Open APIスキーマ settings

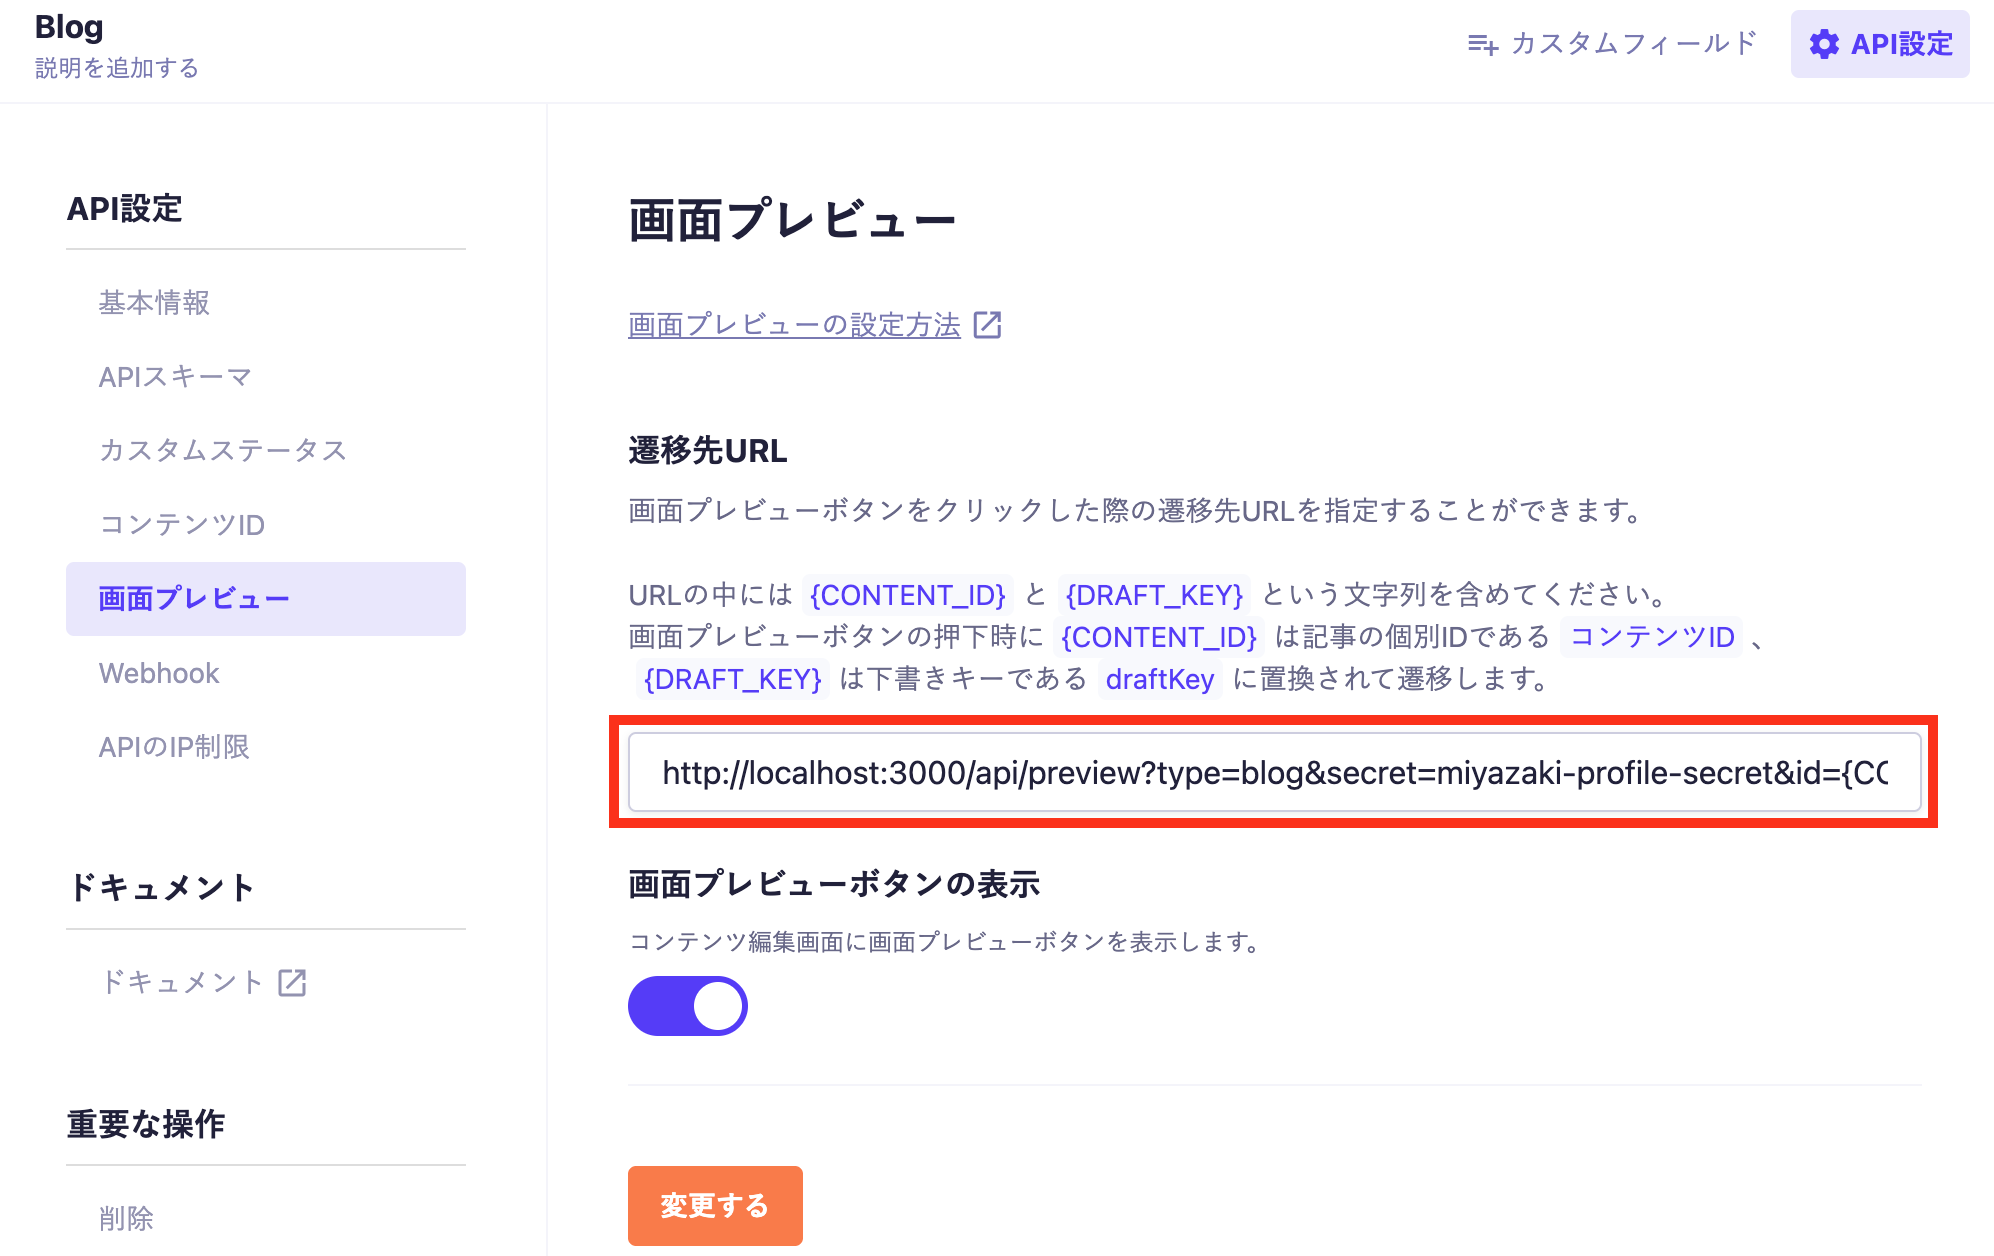click(x=175, y=377)
